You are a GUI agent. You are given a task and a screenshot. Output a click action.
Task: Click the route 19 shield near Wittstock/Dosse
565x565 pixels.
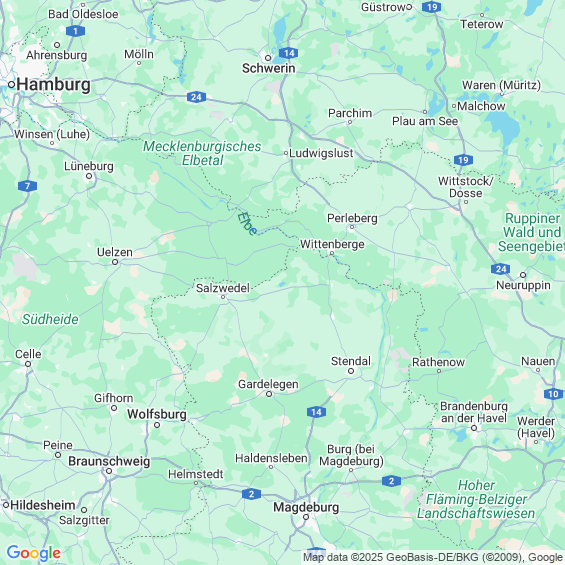click(x=463, y=160)
